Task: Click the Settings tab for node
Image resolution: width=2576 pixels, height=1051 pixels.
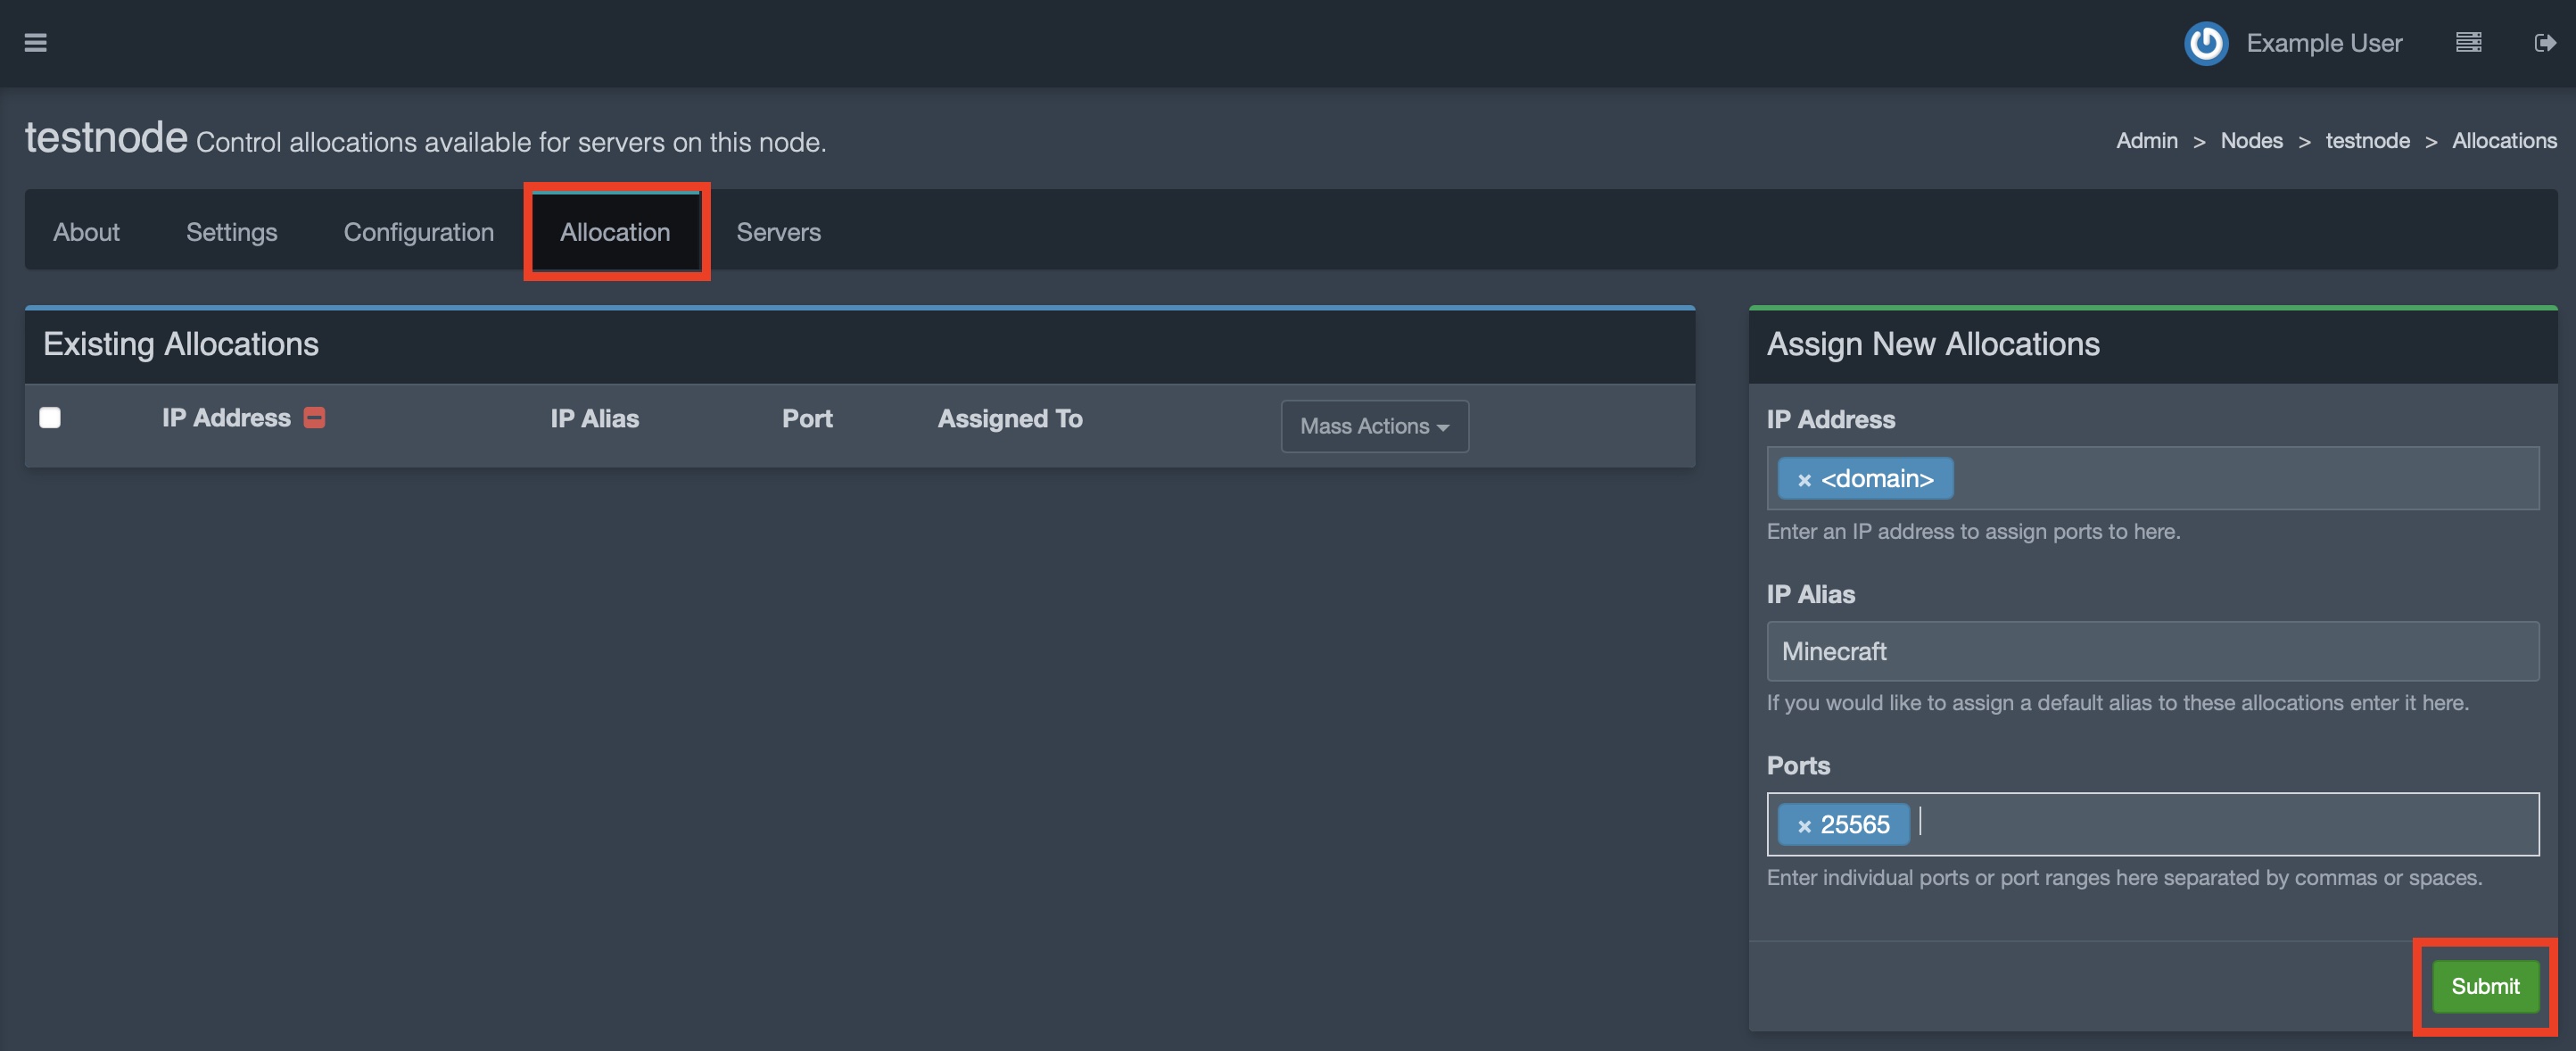Action: (232, 230)
